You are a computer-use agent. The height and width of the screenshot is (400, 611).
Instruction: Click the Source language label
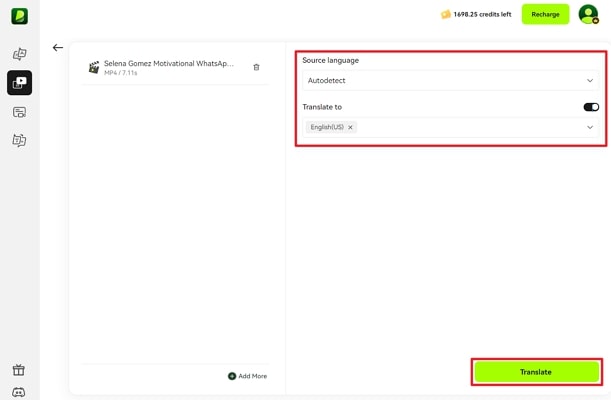click(330, 60)
